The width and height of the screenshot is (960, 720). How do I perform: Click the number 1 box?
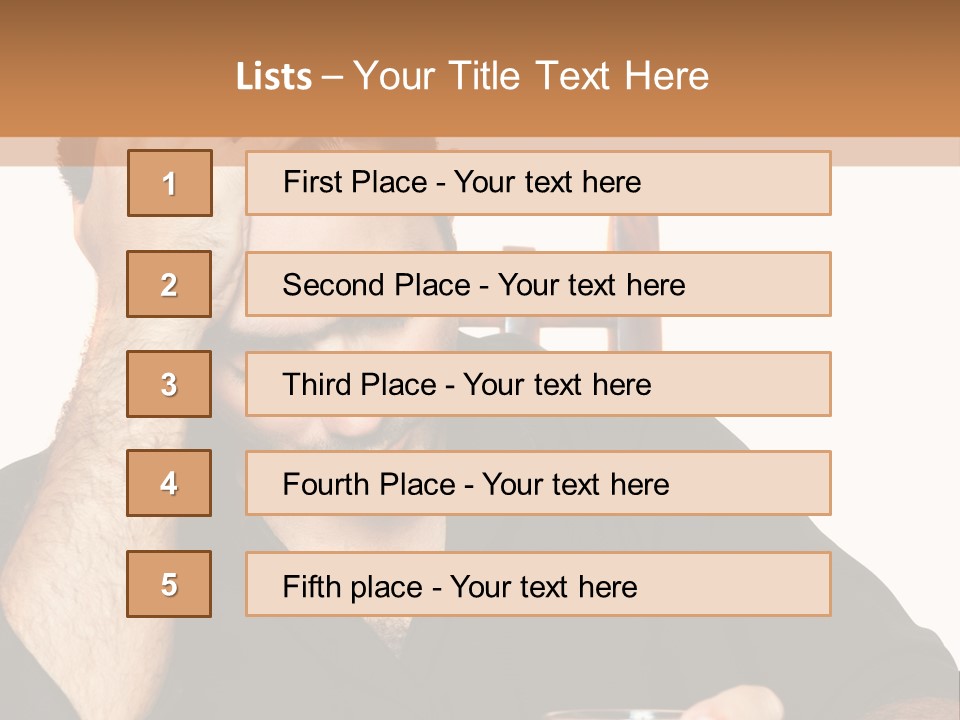pos(169,183)
